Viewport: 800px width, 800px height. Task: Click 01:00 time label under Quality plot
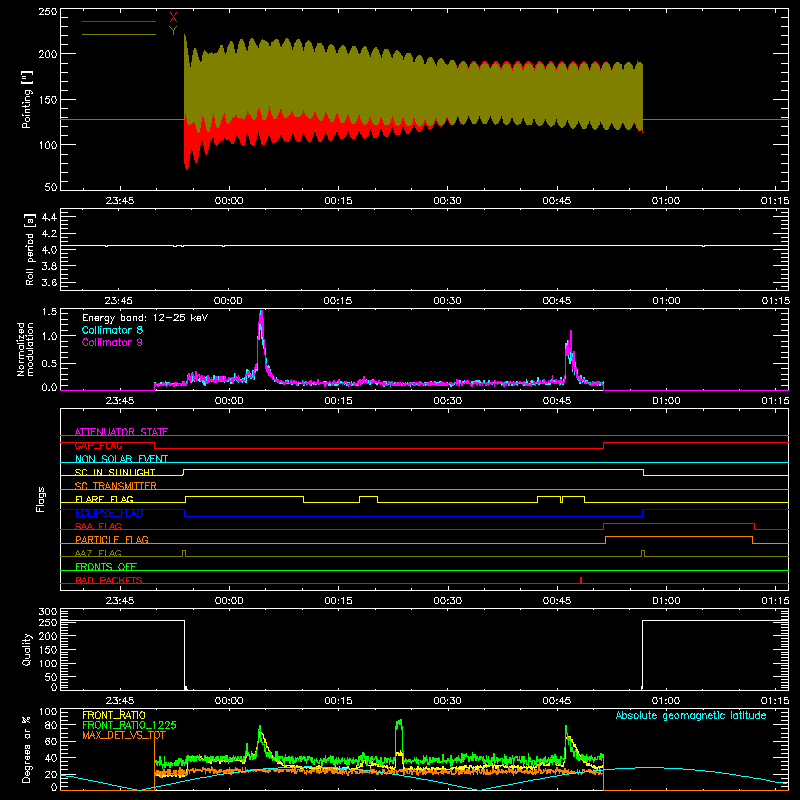point(666,701)
